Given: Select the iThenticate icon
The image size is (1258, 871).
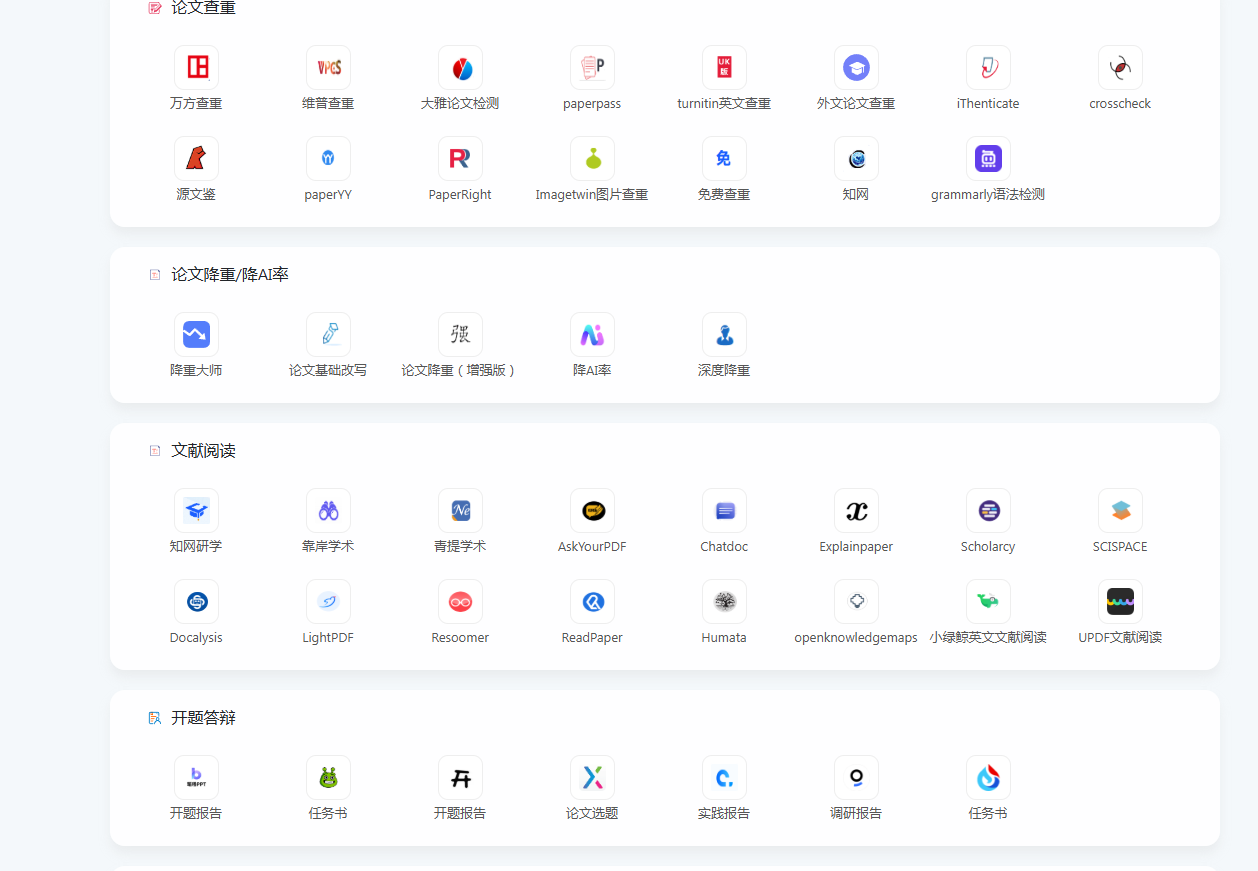Looking at the screenshot, I should (x=988, y=67).
